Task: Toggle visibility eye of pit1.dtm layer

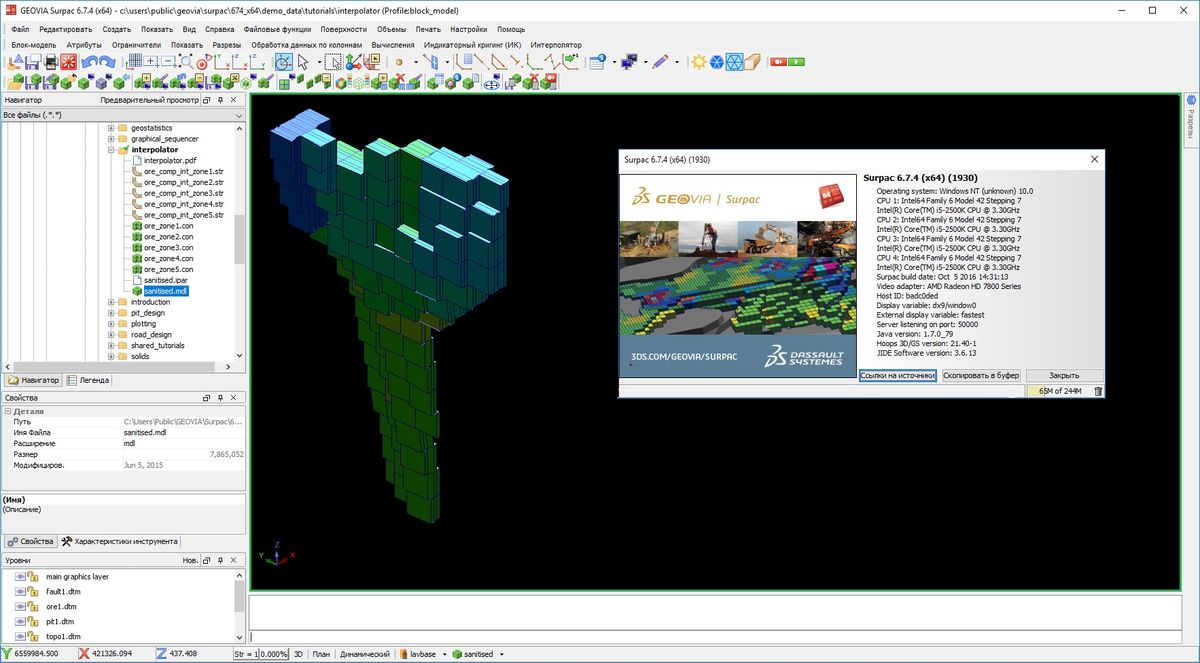Action: (x=20, y=622)
